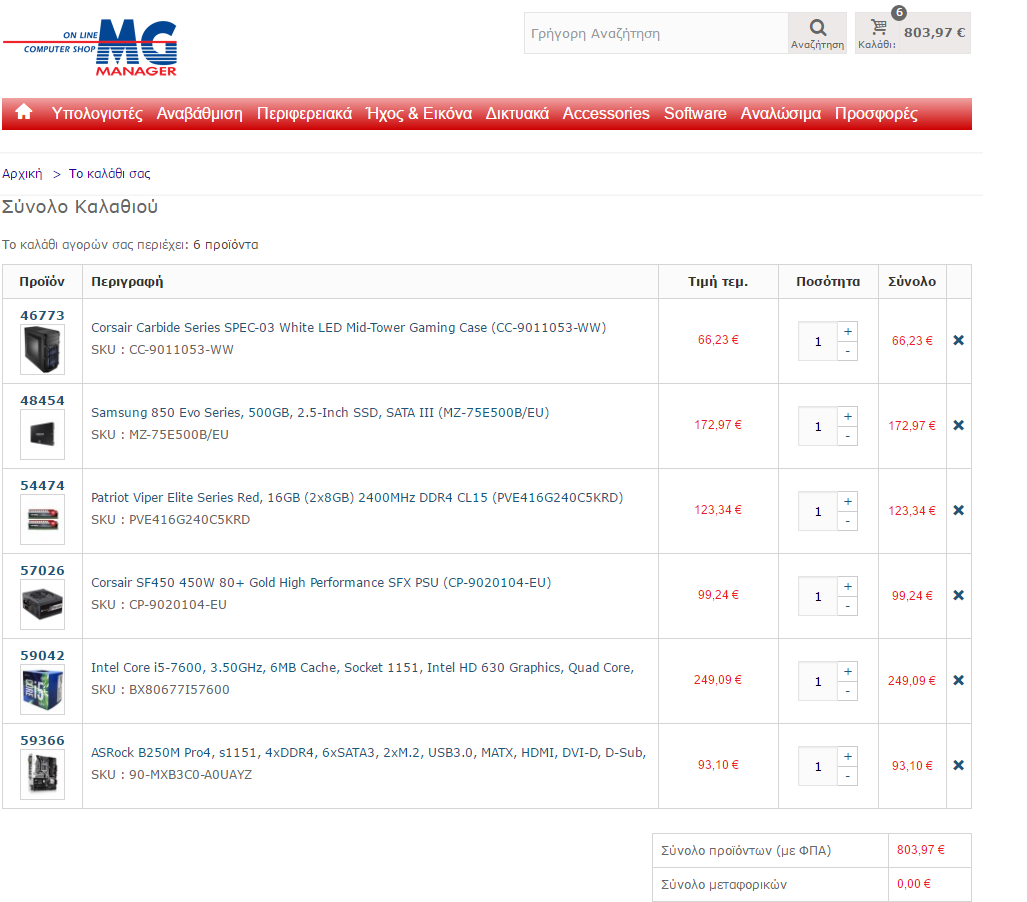Open the Περιφερειακά menu
This screenshot has height=902, width=1027.
(304, 113)
